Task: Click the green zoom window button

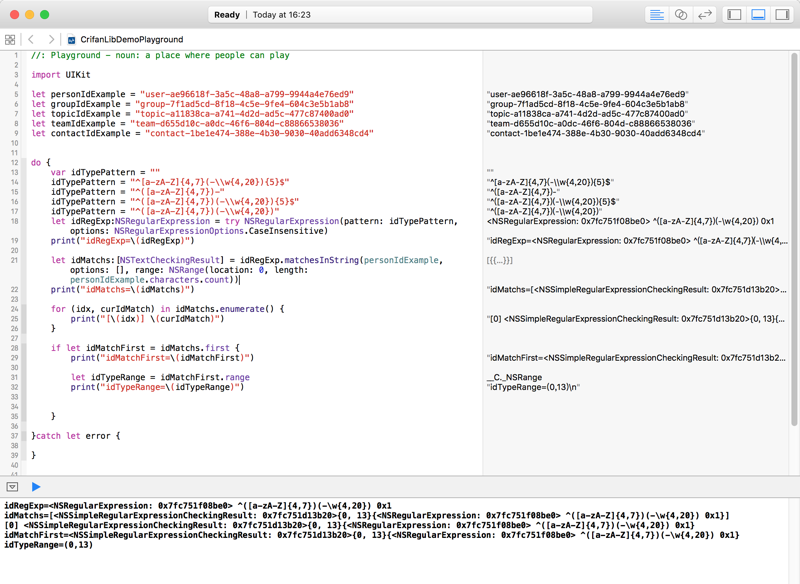Action: pos(45,15)
